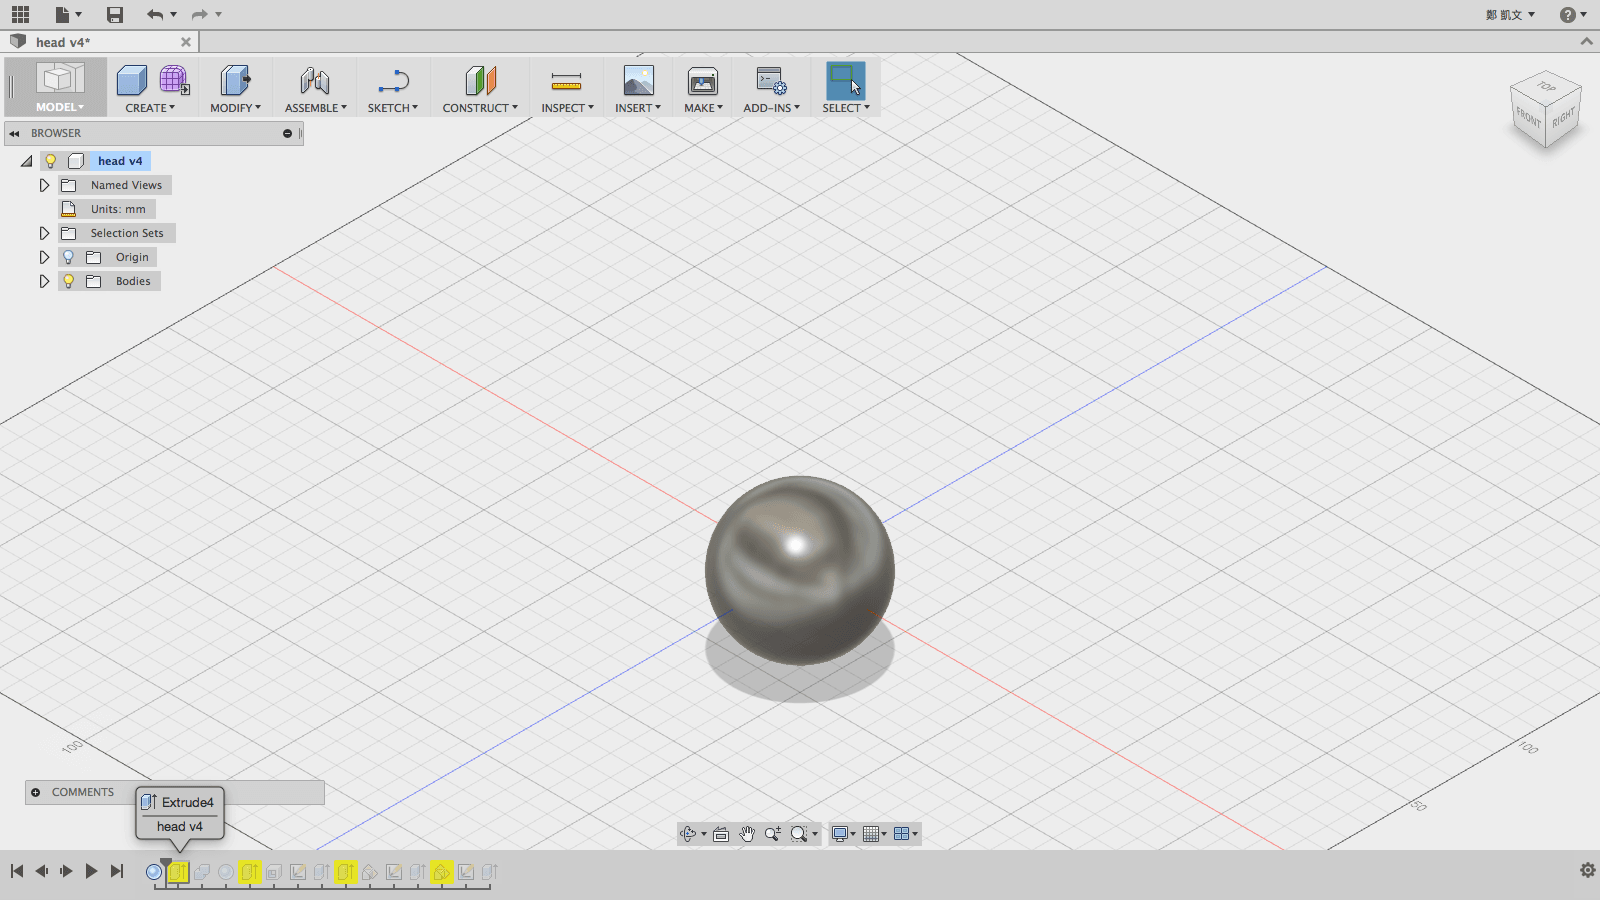Open timeline settings gear icon

[x=1587, y=870]
